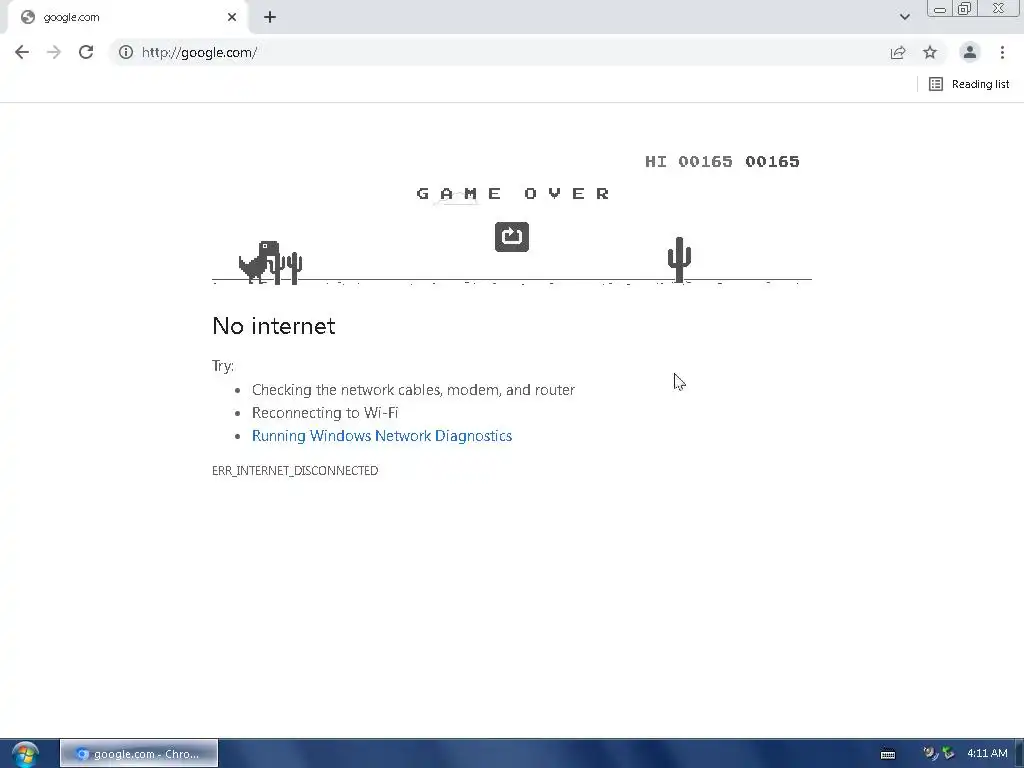Click the forward navigation arrow
The width and height of the screenshot is (1024, 768).
(54, 52)
